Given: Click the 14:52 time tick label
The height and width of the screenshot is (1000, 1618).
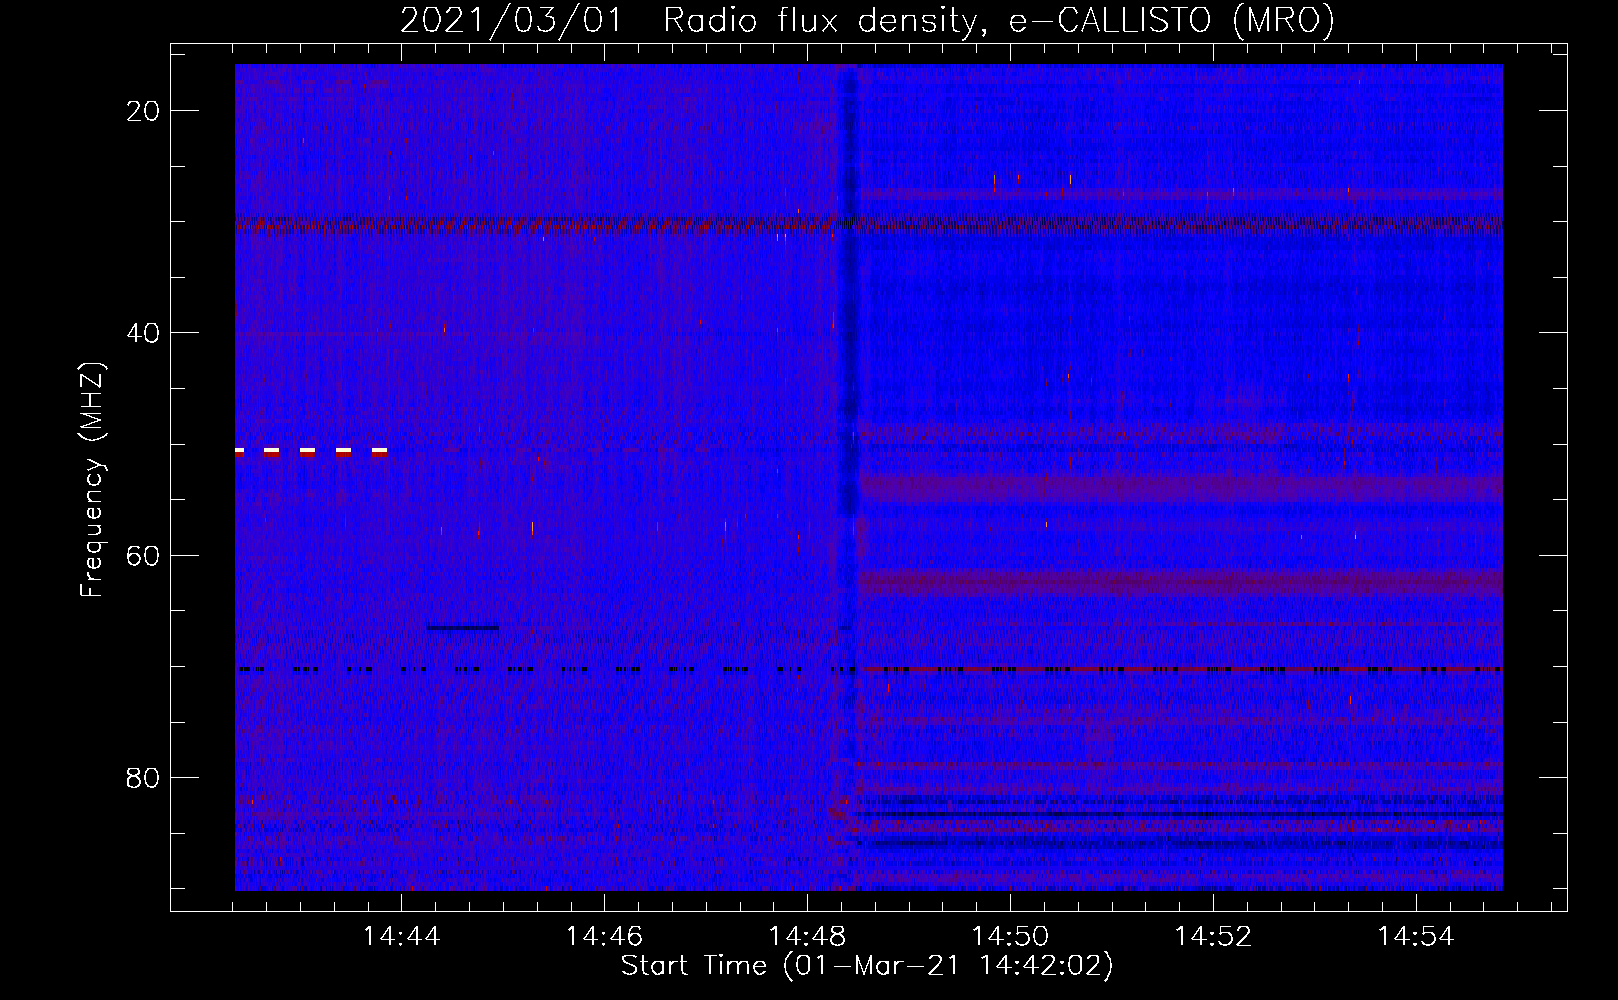Looking at the screenshot, I should (1213, 937).
